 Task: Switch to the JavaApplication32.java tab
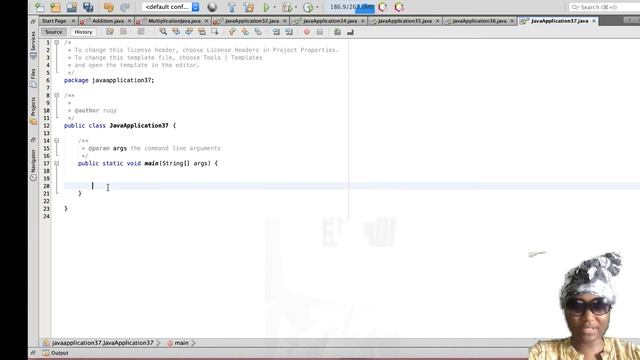[x=252, y=21]
